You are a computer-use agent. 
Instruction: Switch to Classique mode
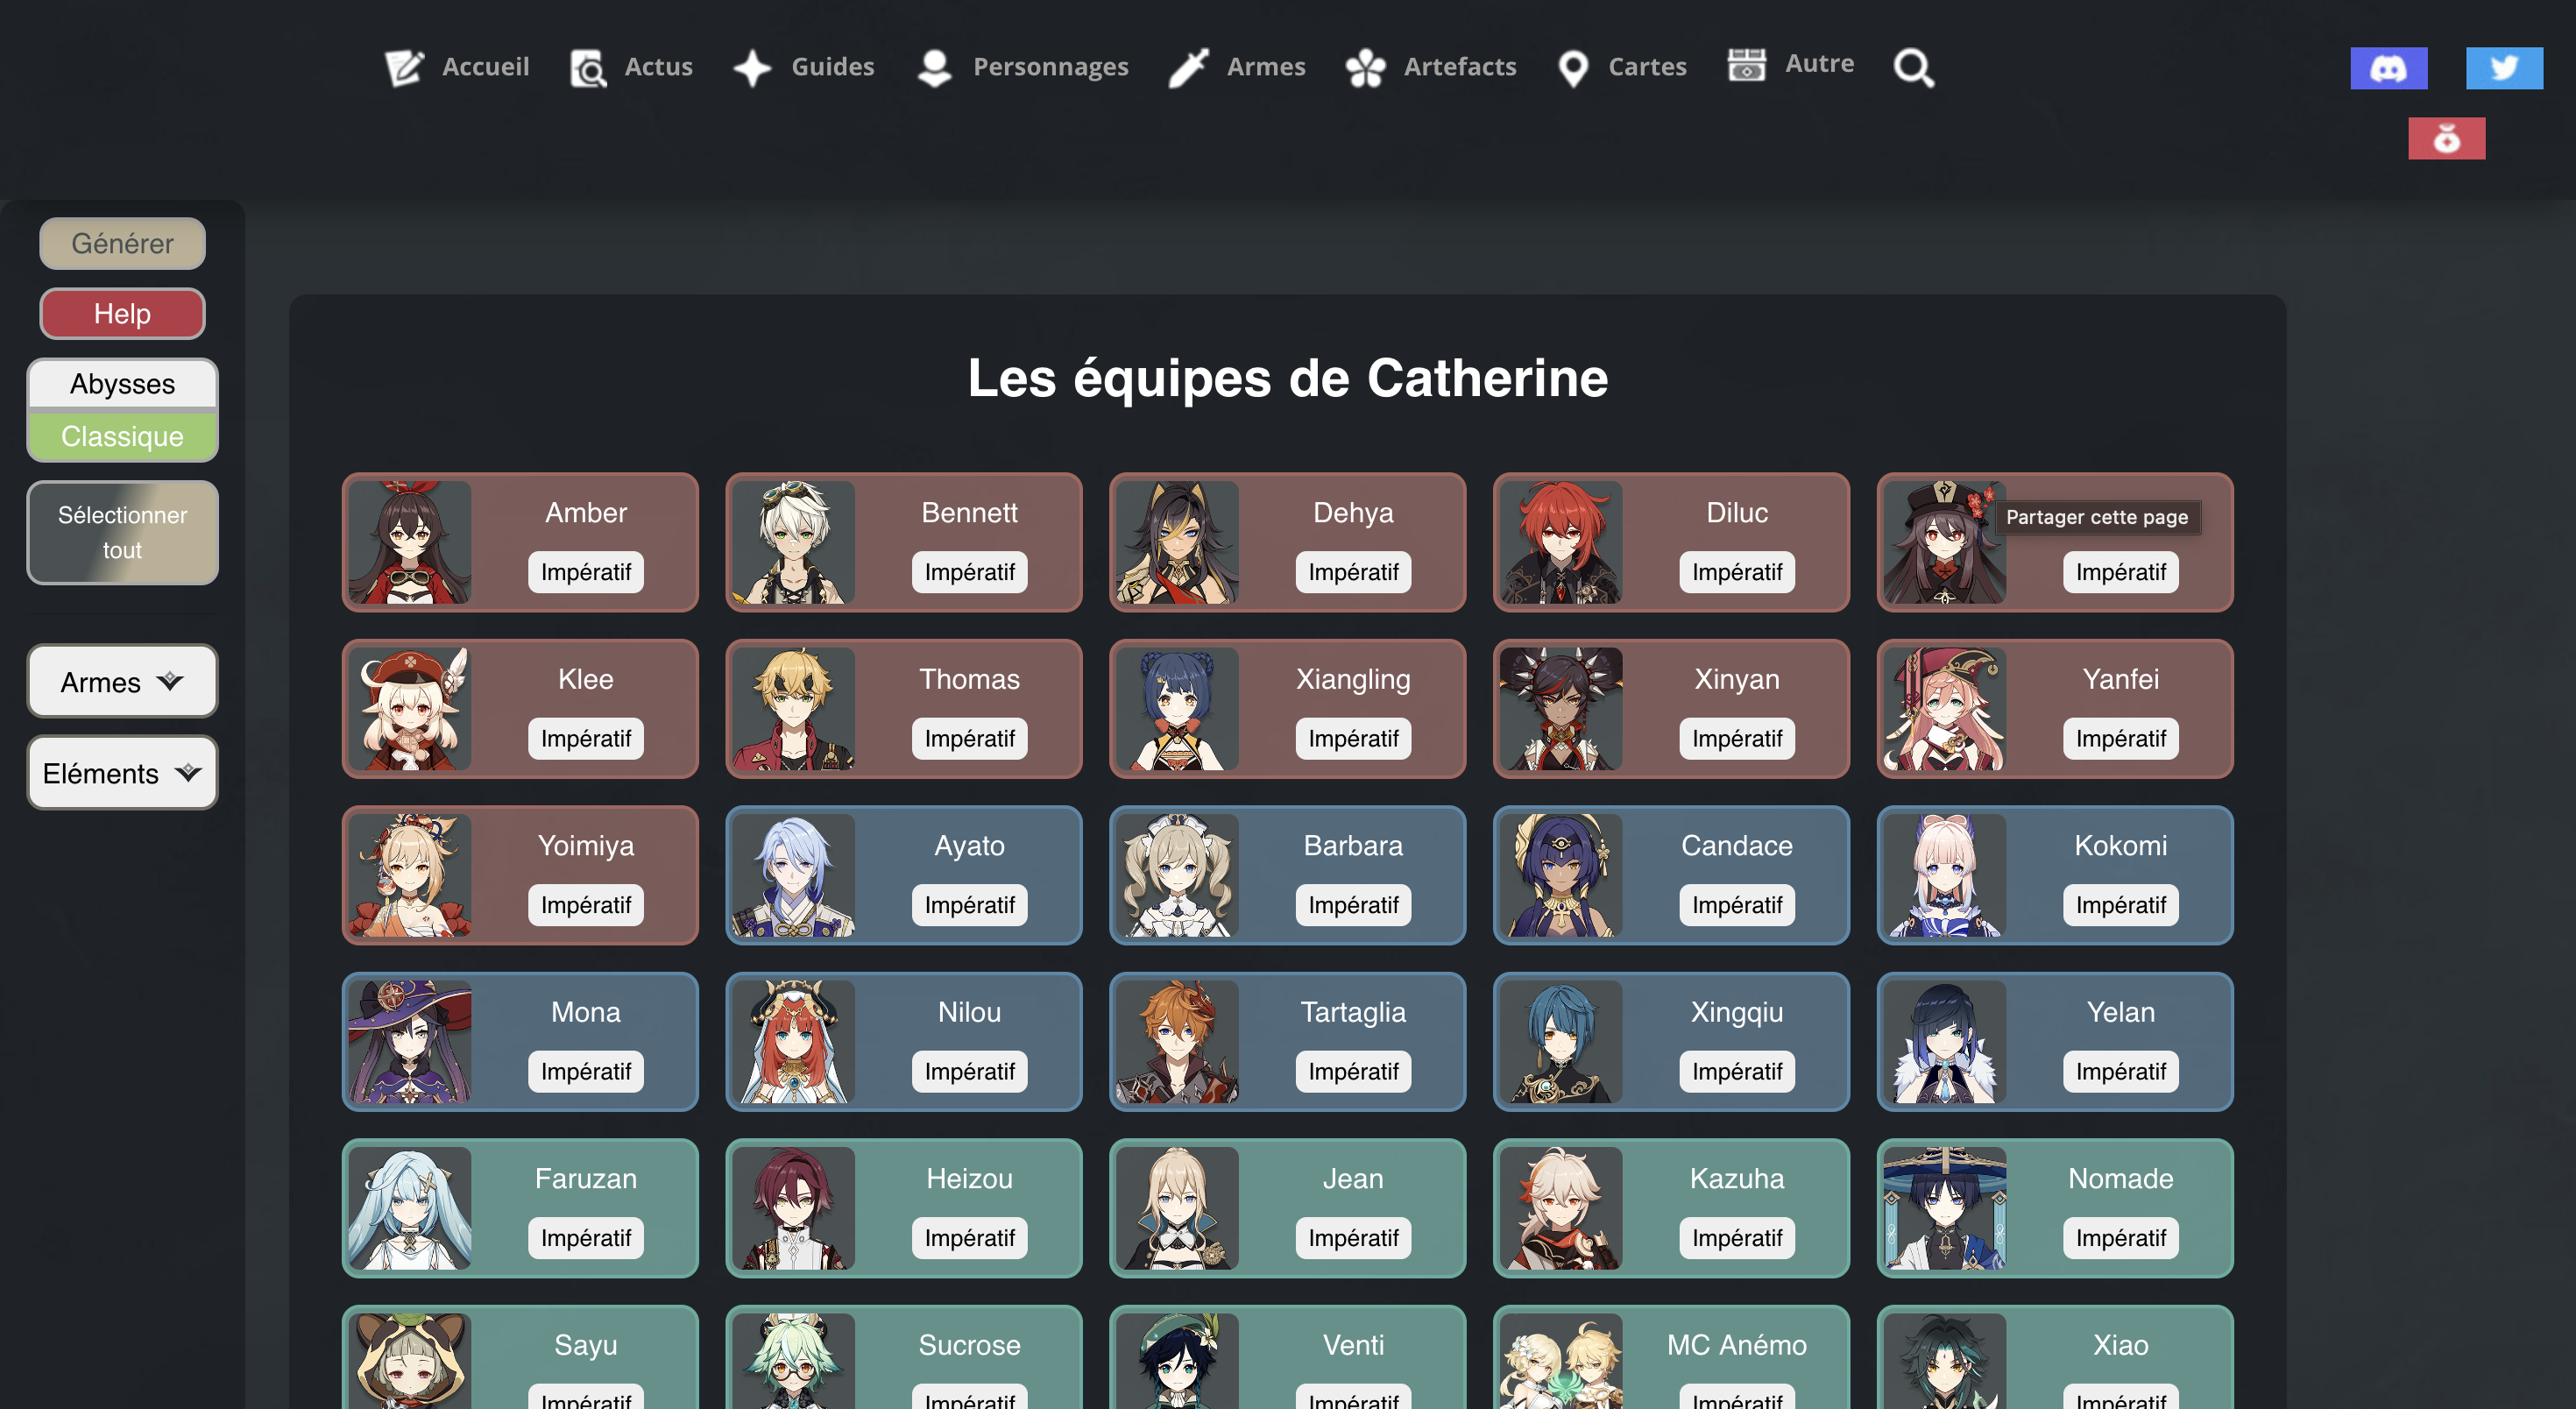pos(122,436)
